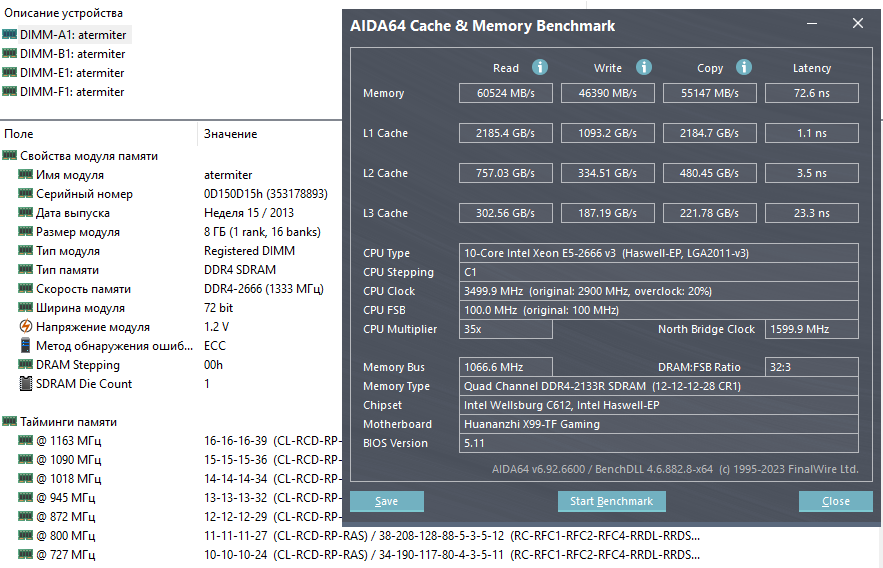This screenshot has width=883, height=568.
Task: Click the icon beside Тип памяти
Action: 25,270
